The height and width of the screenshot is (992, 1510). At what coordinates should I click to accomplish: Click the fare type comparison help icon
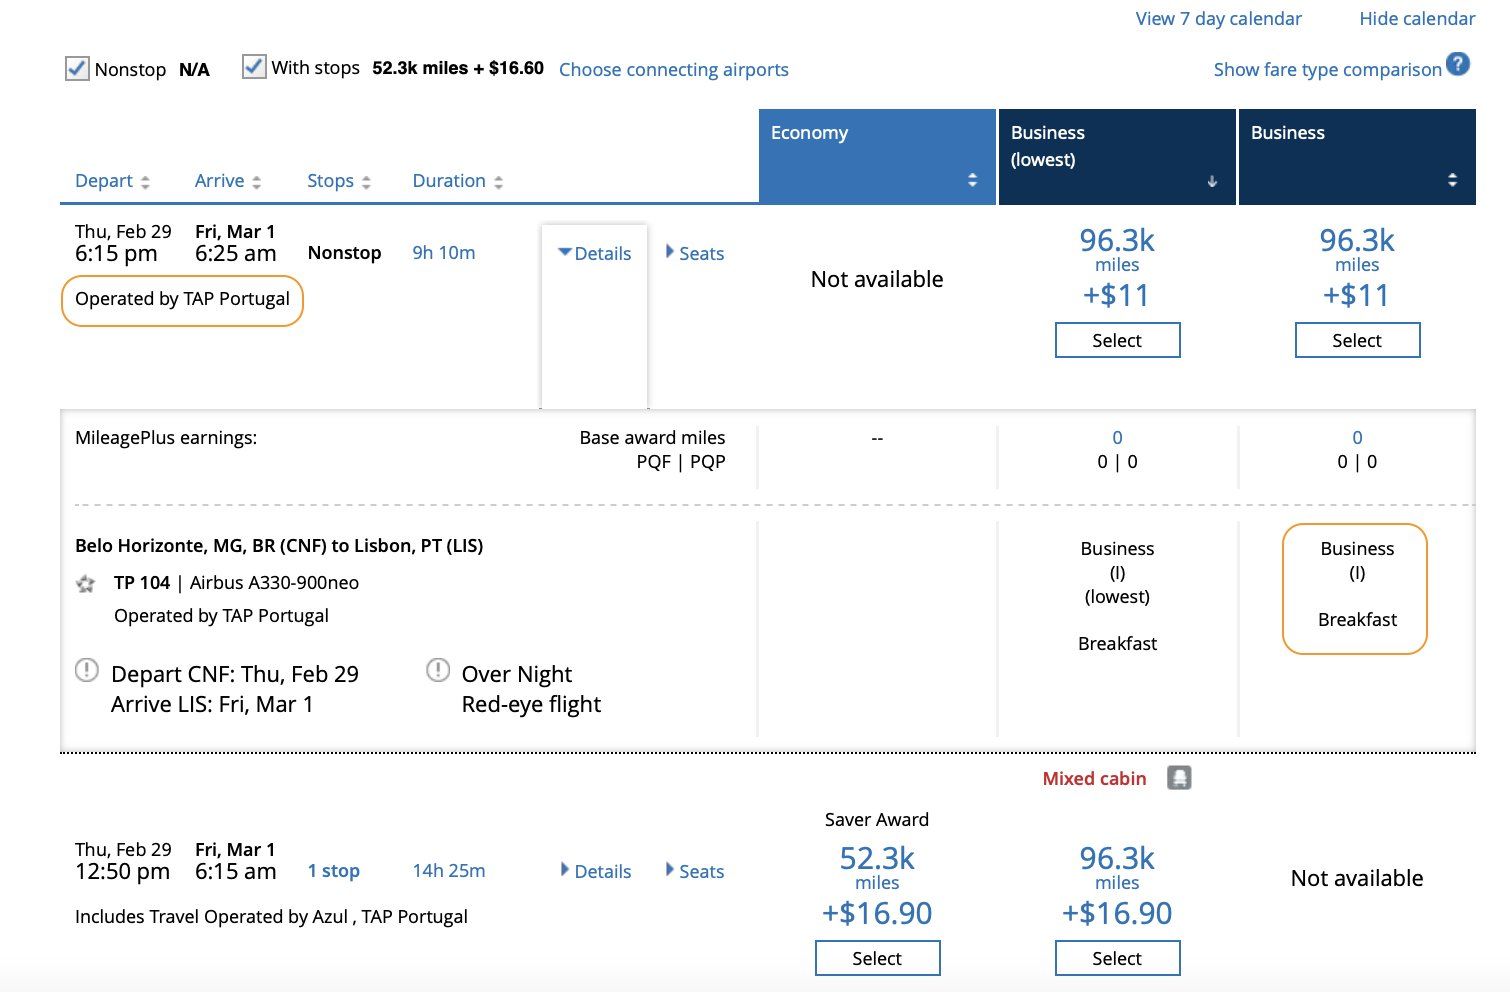tap(1458, 65)
